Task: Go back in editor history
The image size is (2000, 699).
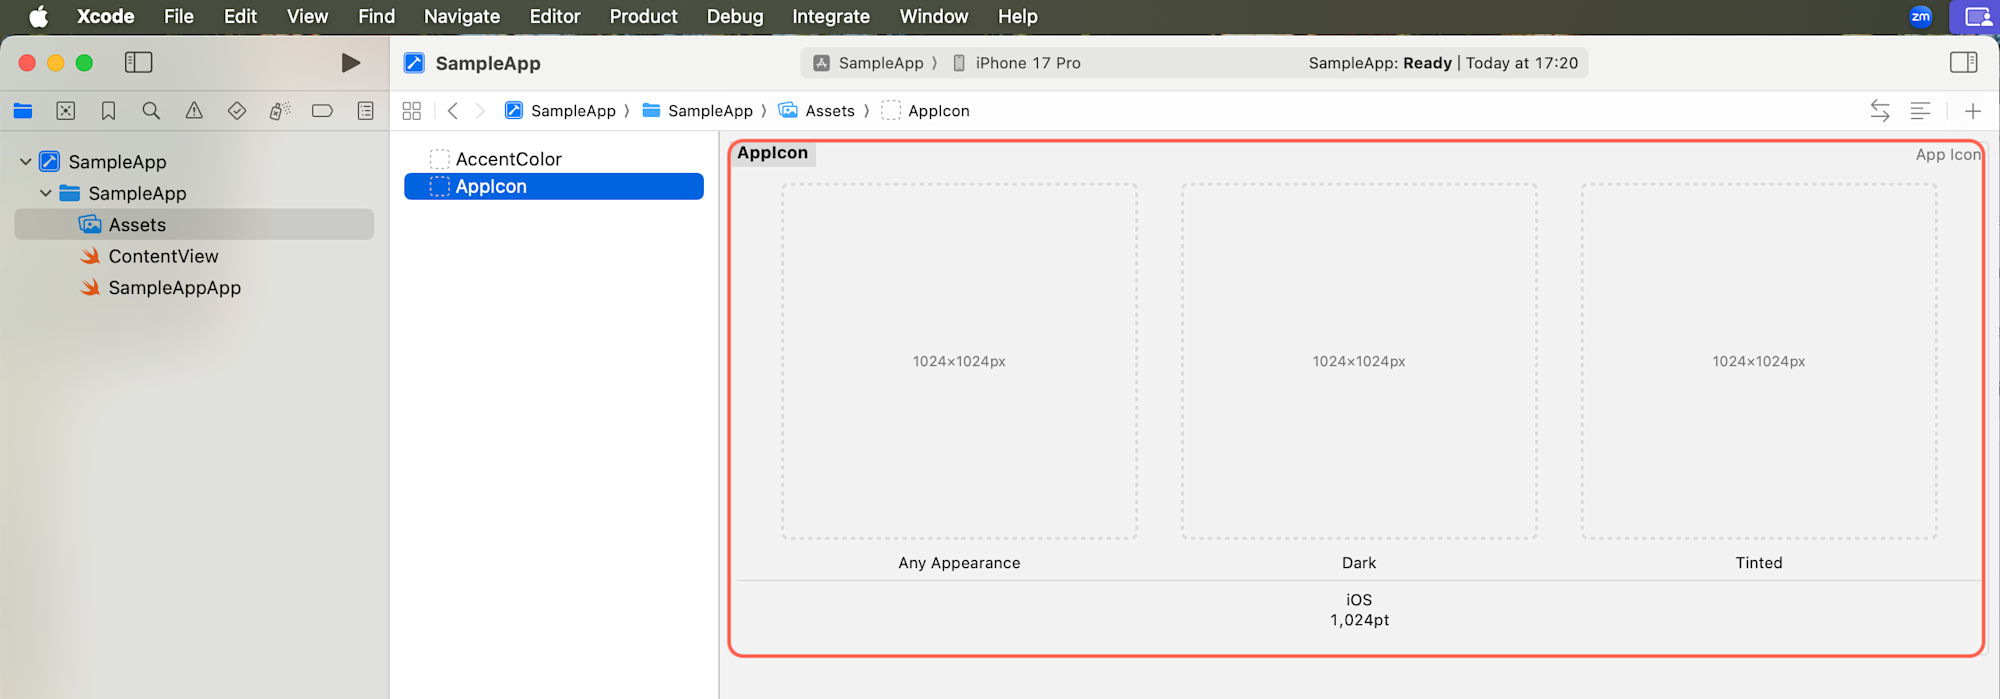Action: [453, 111]
